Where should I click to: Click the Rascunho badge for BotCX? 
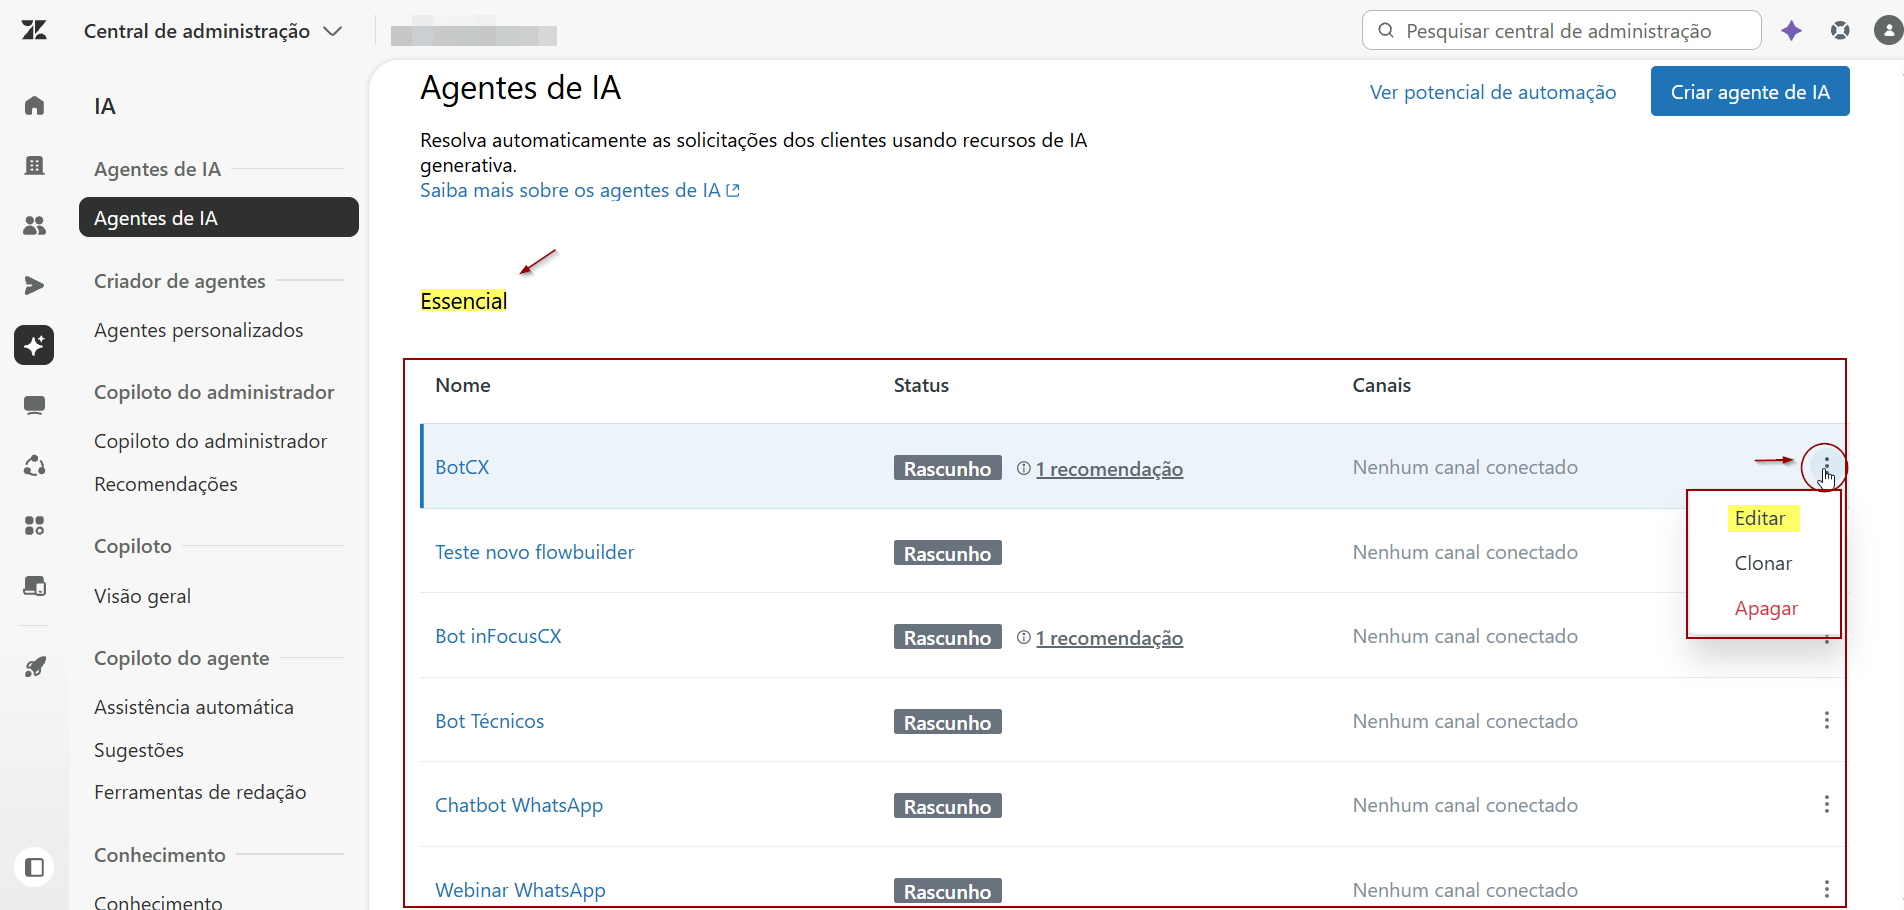(x=947, y=468)
